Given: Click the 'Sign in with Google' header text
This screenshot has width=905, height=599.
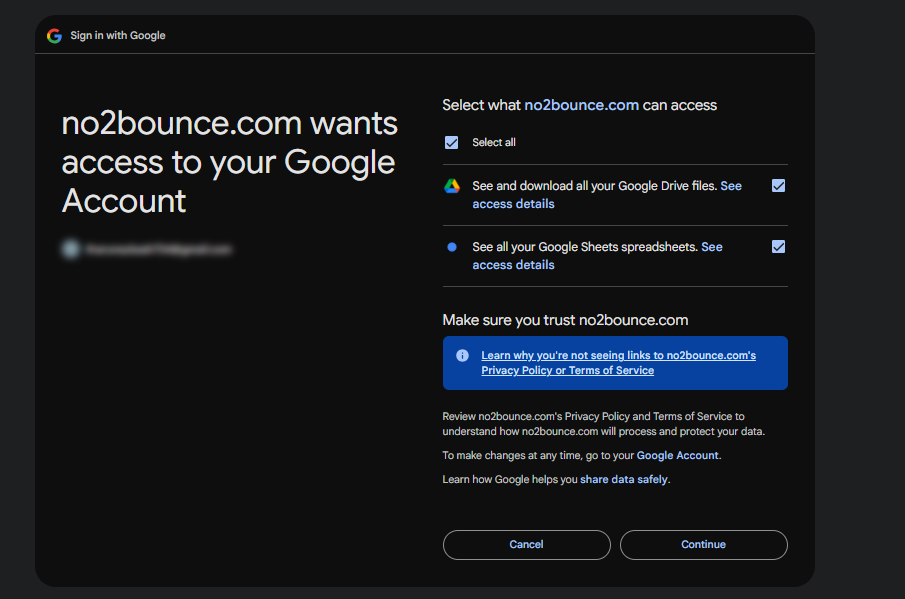Looking at the screenshot, I should point(118,36).
